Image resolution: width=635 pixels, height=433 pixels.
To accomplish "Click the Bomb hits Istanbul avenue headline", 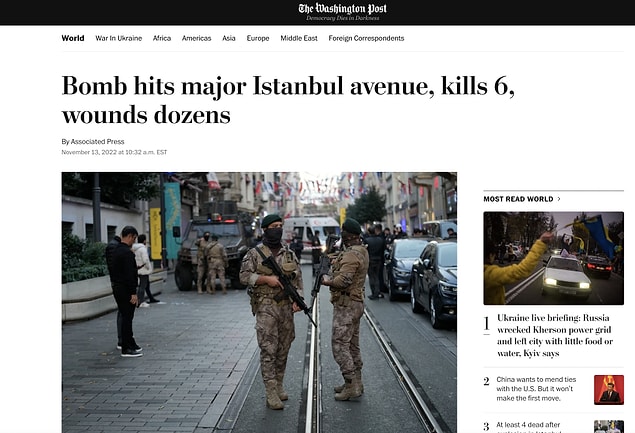I will (288, 100).
